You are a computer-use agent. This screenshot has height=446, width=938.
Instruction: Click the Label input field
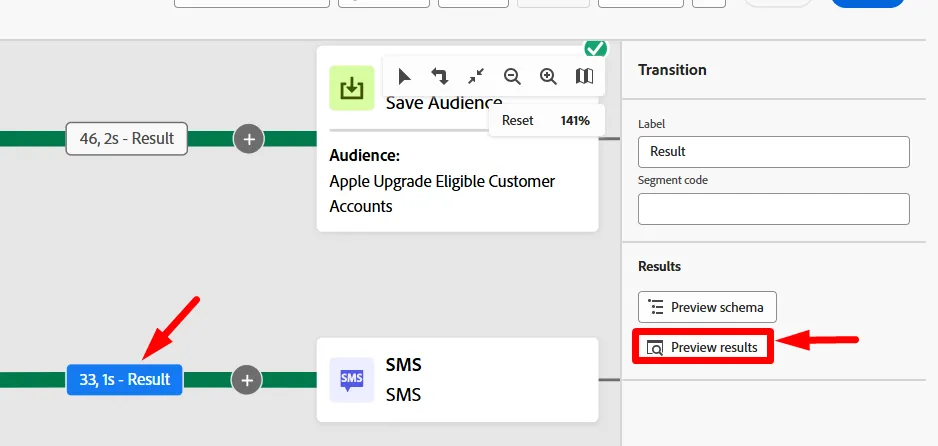773,152
